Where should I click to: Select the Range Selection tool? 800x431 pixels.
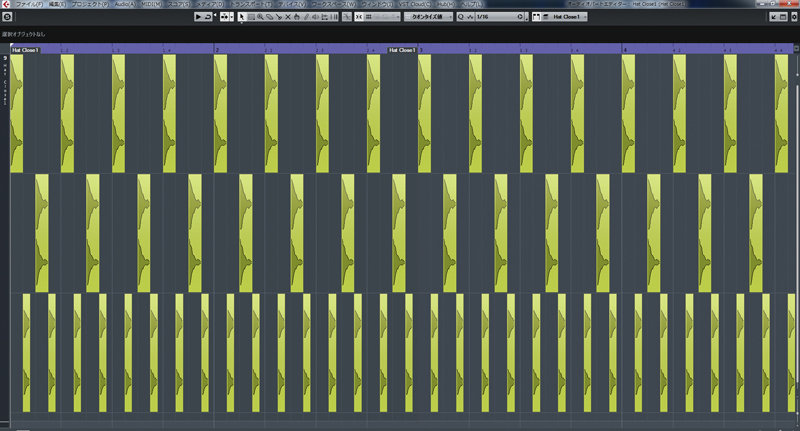250,17
